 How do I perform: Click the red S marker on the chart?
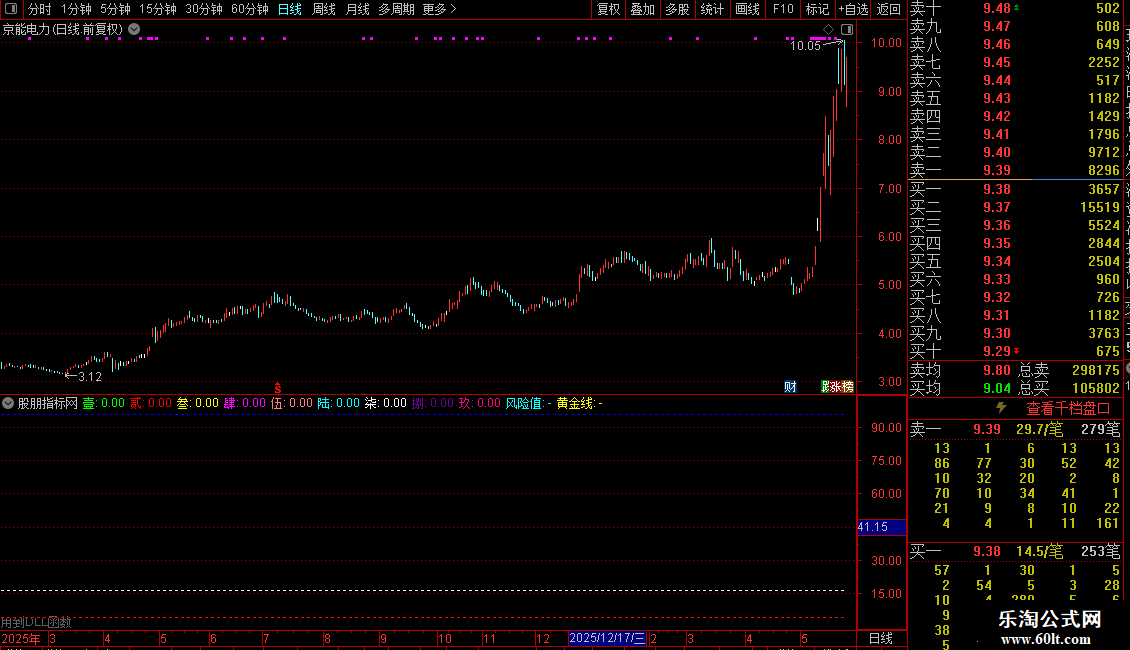pyautogui.click(x=277, y=388)
